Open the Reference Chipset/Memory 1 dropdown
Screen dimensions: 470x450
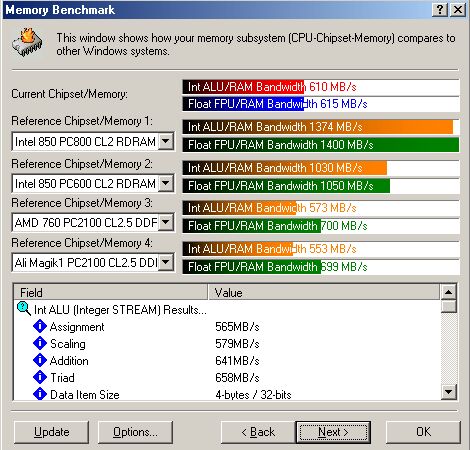pos(166,141)
